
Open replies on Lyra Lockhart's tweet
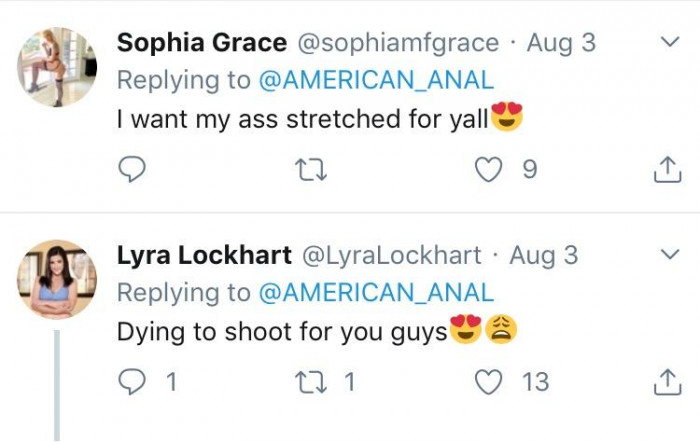132,381
